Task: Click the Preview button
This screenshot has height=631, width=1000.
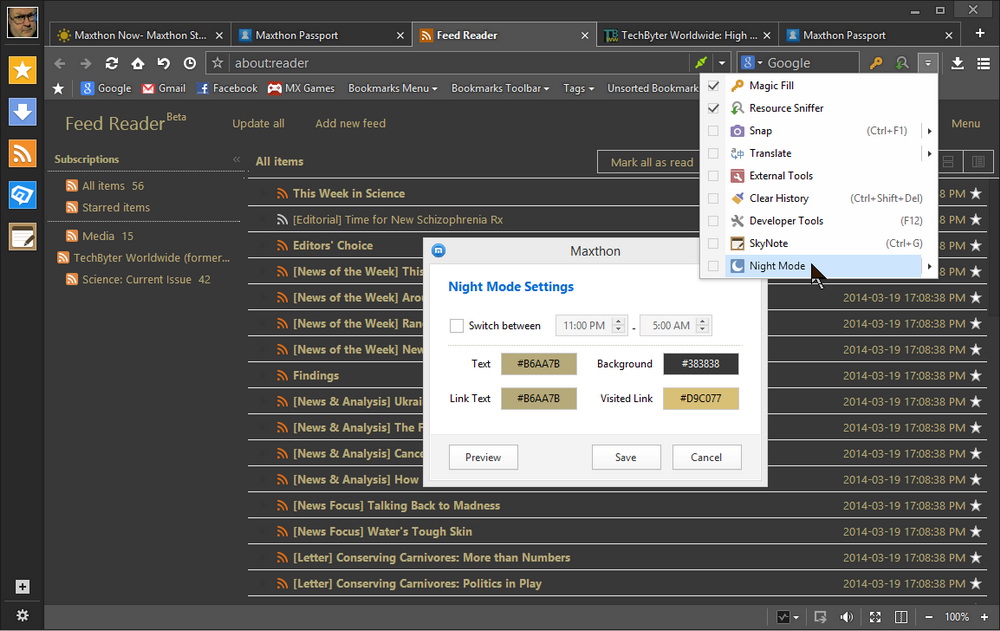Action: [483, 457]
